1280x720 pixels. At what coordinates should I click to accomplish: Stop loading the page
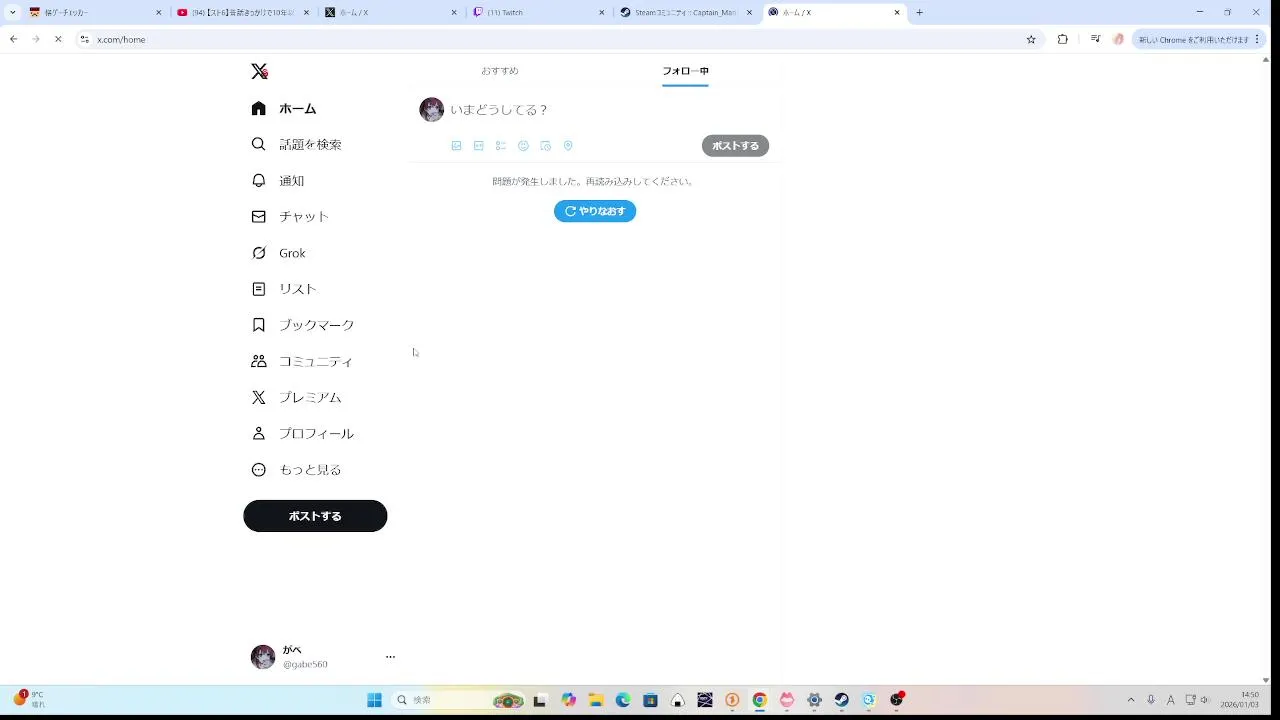[x=58, y=39]
